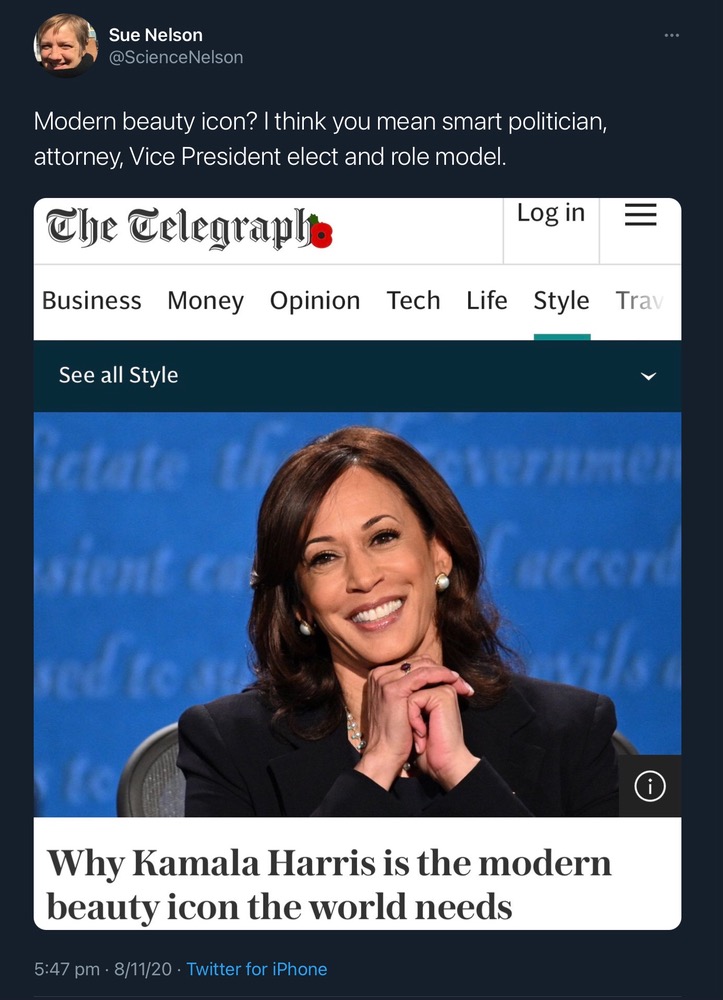The width and height of the screenshot is (723, 1000).
Task: Click the @ScienceNelson handle
Action: 176,57
